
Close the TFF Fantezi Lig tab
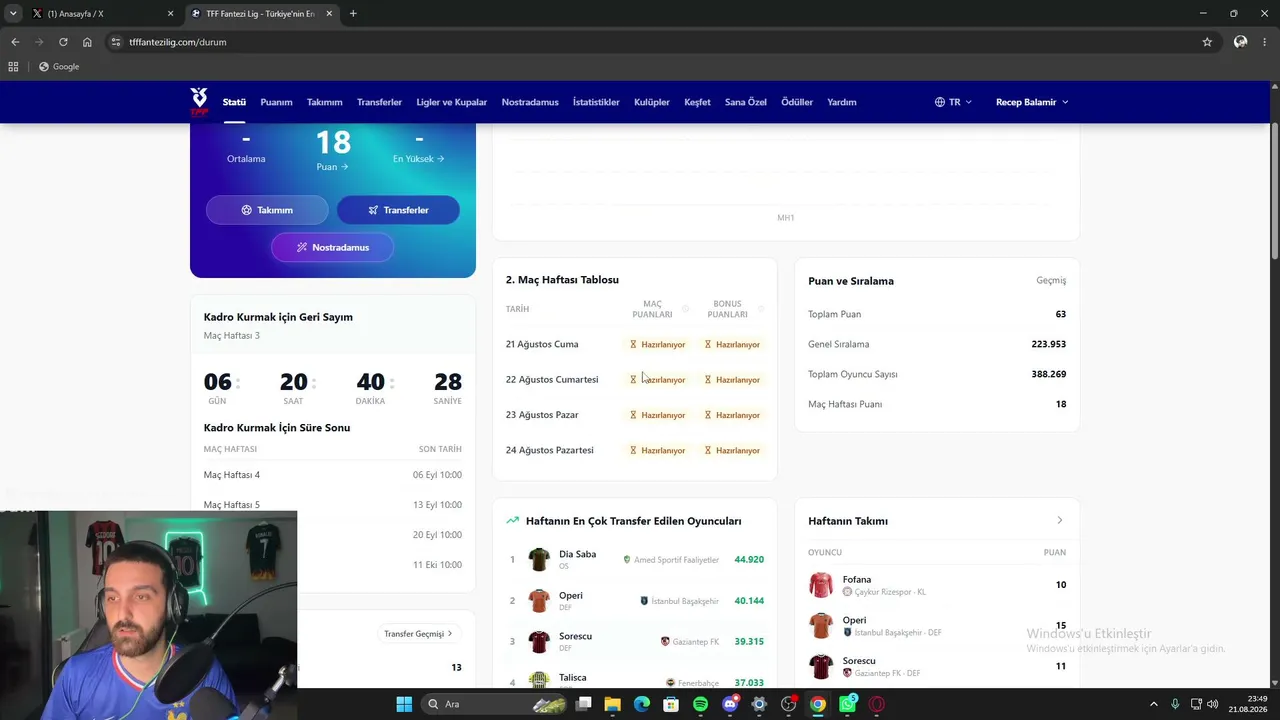click(x=329, y=14)
